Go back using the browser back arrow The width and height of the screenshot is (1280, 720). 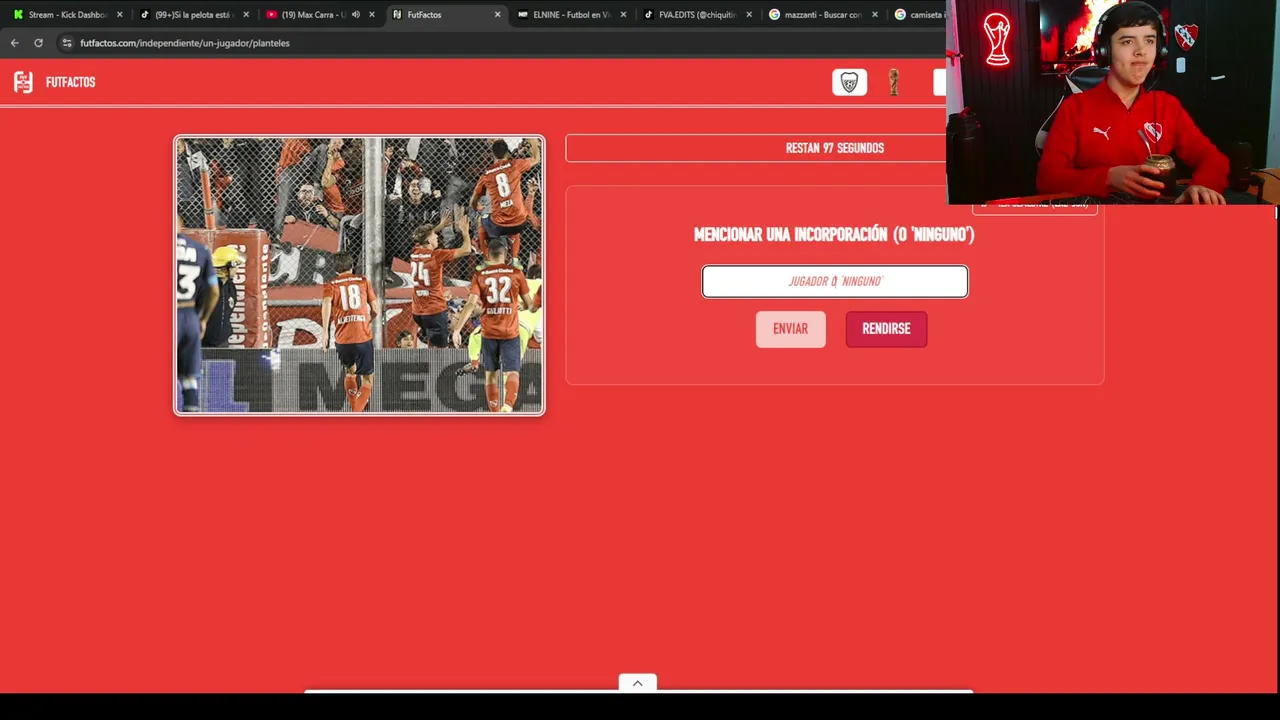click(14, 43)
